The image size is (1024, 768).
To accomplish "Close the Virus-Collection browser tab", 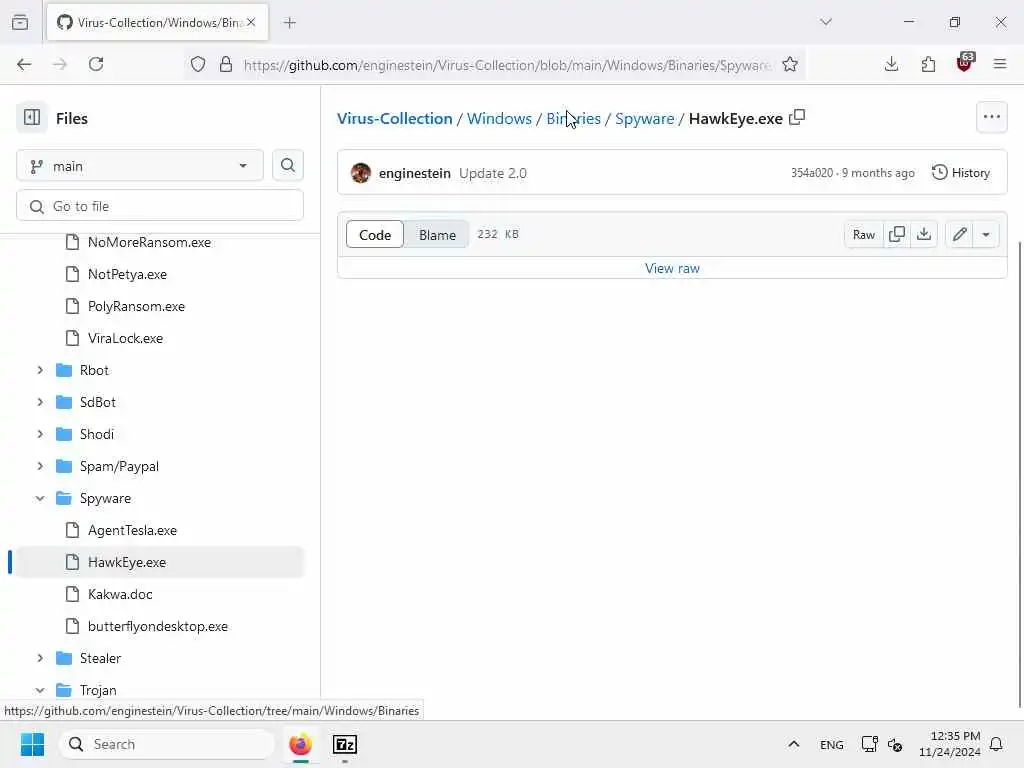I will point(251,22).
